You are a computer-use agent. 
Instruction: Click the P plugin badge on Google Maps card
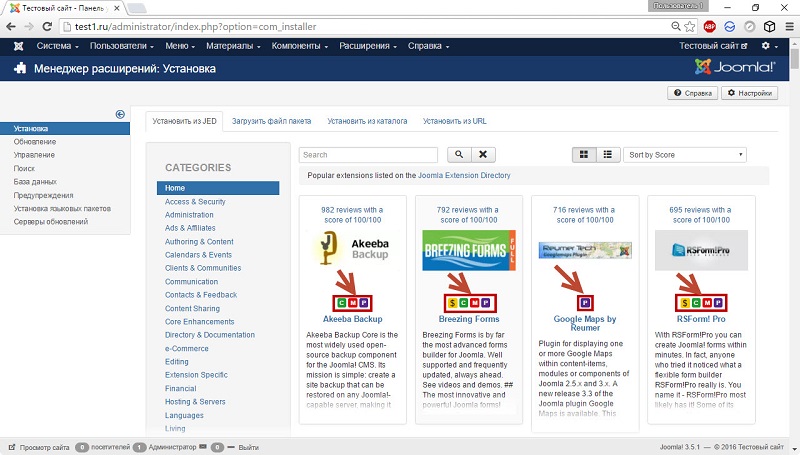pyautogui.click(x=585, y=303)
